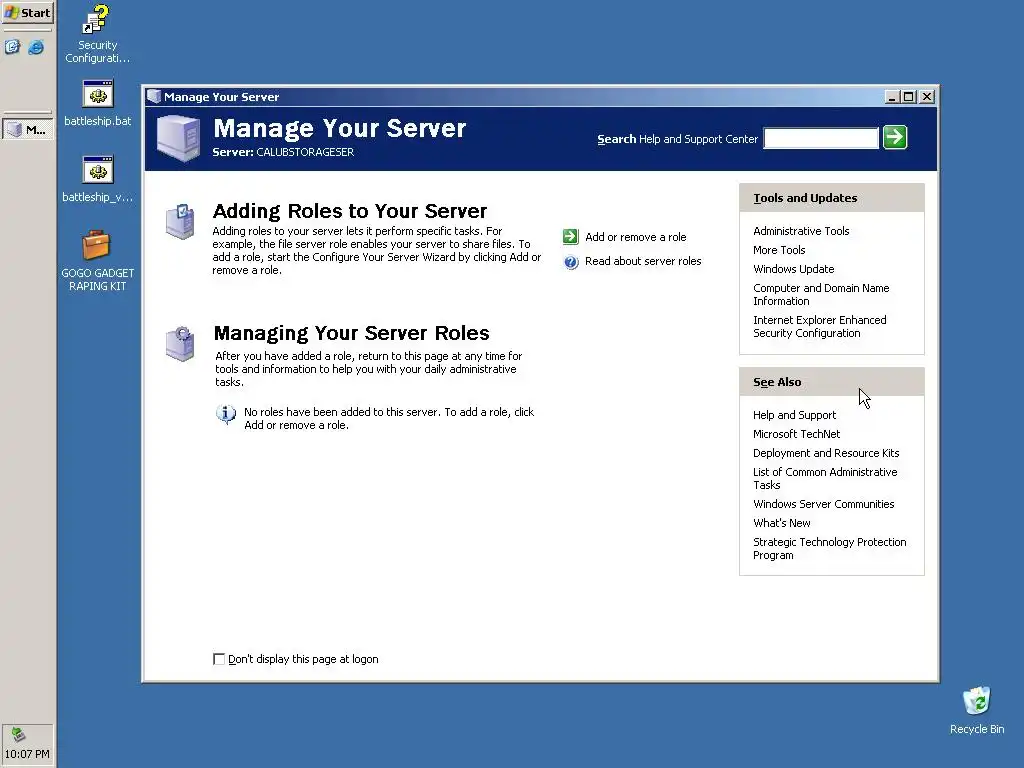Open Internet Explorer Enhanced Security Configuration link
The height and width of the screenshot is (768, 1024).
[x=820, y=327]
